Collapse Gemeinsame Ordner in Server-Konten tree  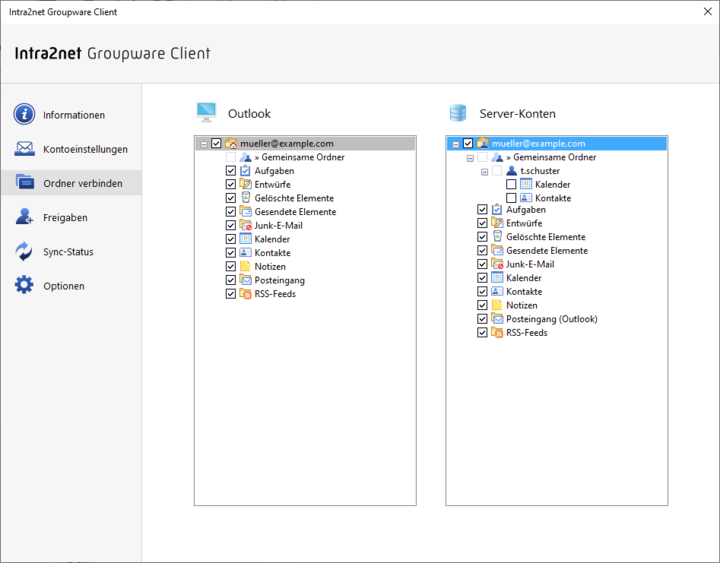(x=470, y=158)
